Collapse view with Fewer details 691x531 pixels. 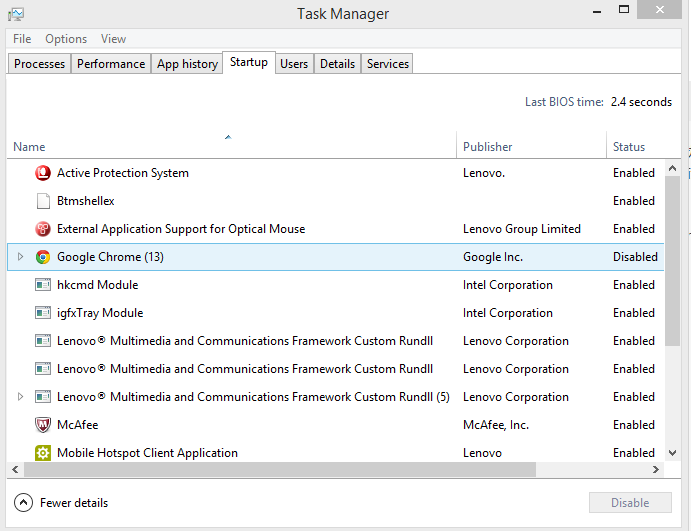(61, 503)
